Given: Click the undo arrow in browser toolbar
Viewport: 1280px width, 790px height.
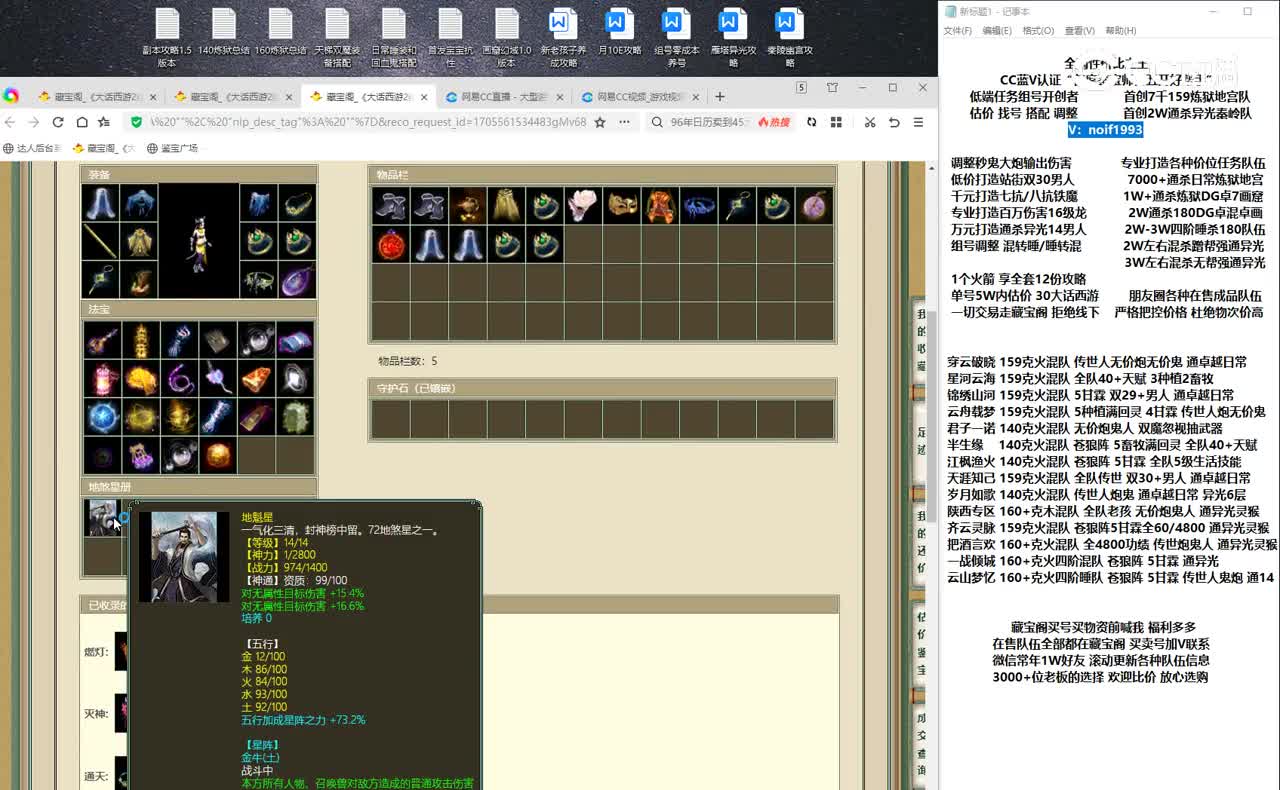Looking at the screenshot, I should pos(894,122).
